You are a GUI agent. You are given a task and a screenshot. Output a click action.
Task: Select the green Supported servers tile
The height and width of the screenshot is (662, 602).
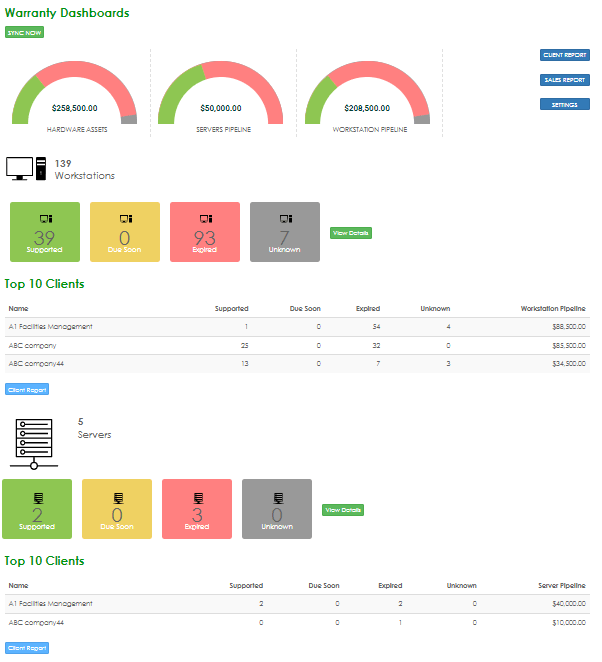pyautogui.click(x=37, y=509)
